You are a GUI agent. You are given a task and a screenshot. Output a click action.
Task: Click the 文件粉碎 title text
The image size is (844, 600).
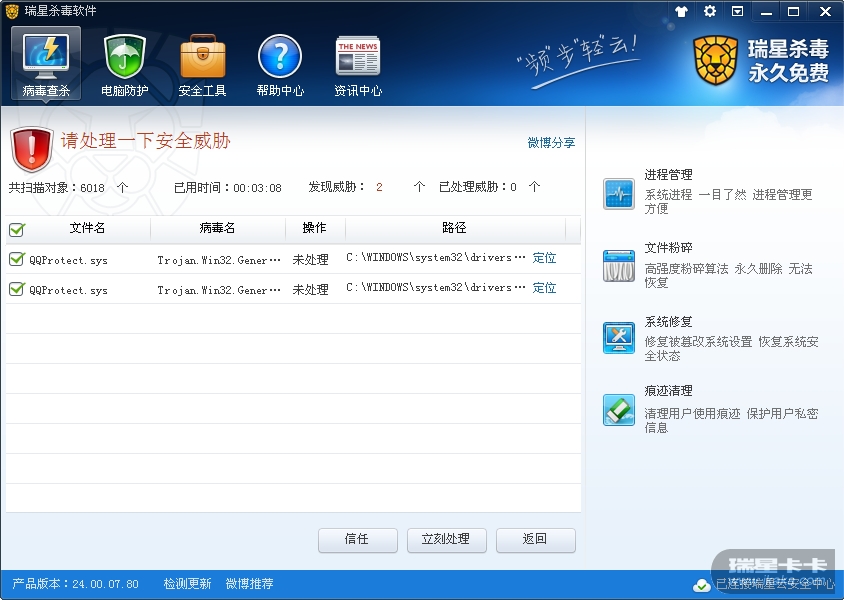click(x=669, y=248)
